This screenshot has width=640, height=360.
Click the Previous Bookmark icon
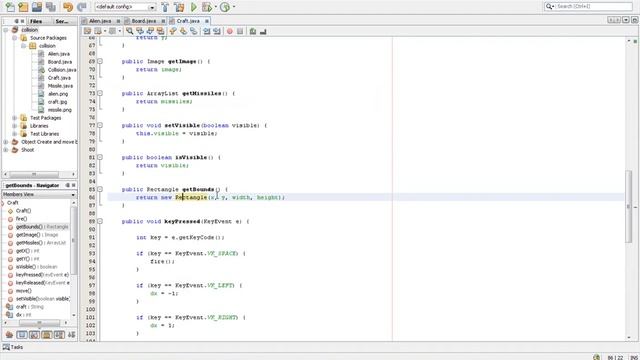[x=173, y=31]
